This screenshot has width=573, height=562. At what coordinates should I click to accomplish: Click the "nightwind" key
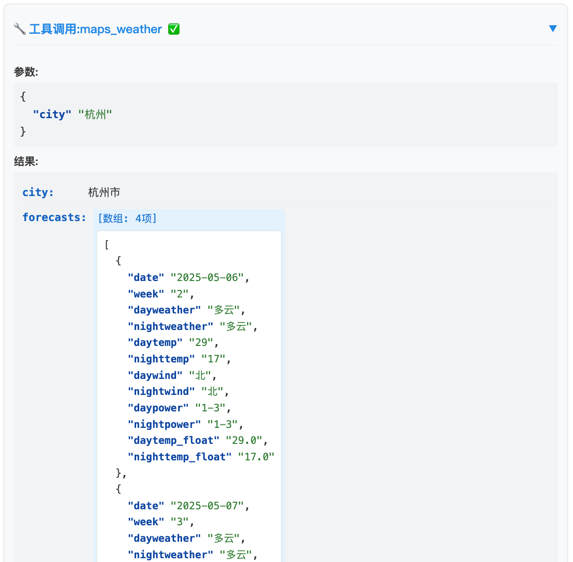click(x=161, y=391)
